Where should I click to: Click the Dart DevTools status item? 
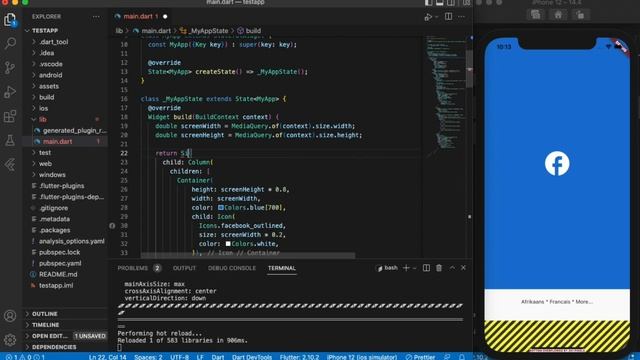click(x=252, y=357)
